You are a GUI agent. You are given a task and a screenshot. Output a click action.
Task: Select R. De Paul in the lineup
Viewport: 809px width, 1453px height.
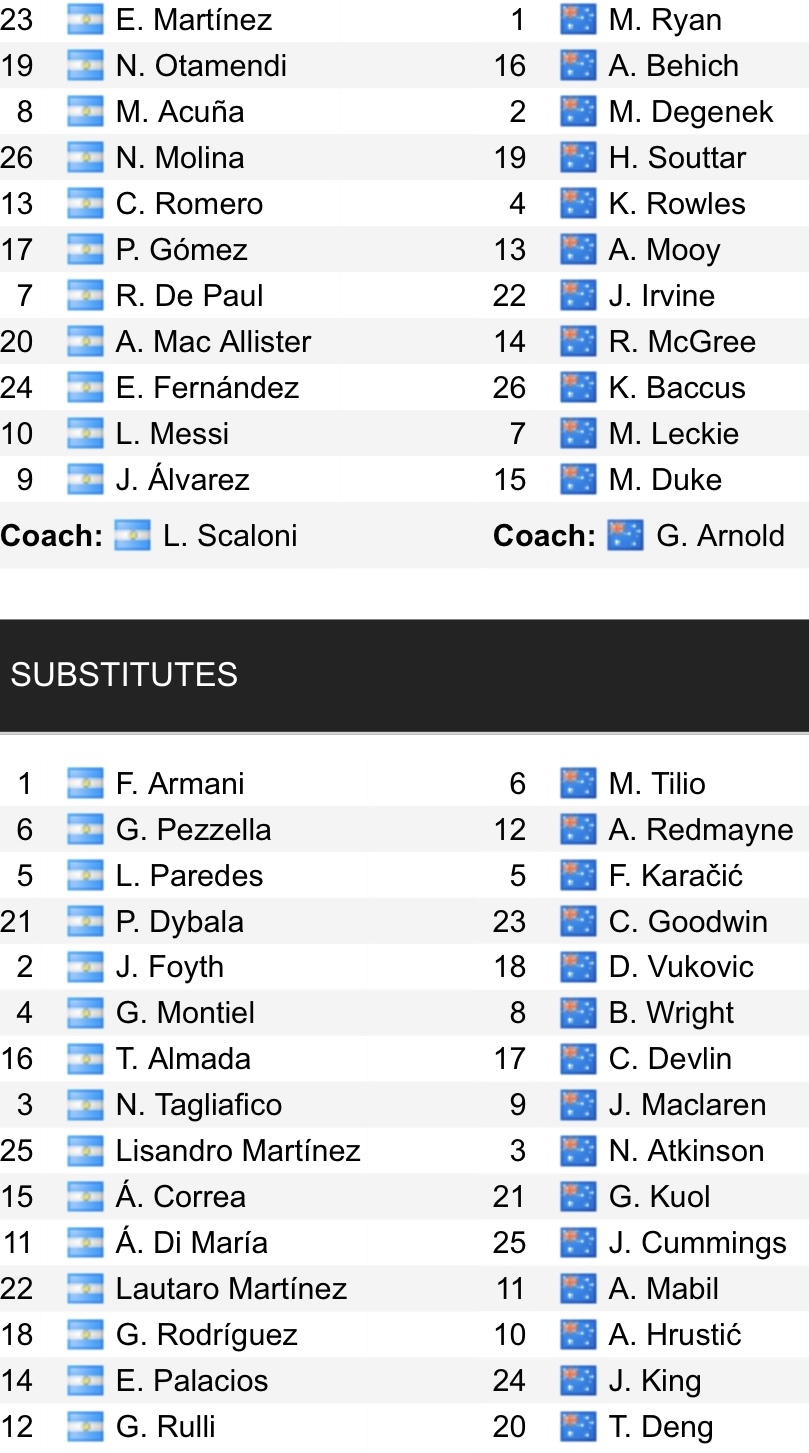click(190, 296)
